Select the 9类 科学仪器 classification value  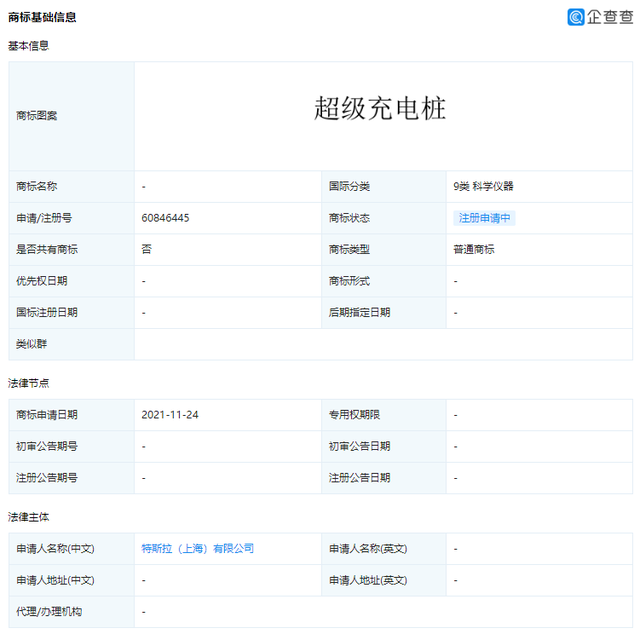[483, 186]
